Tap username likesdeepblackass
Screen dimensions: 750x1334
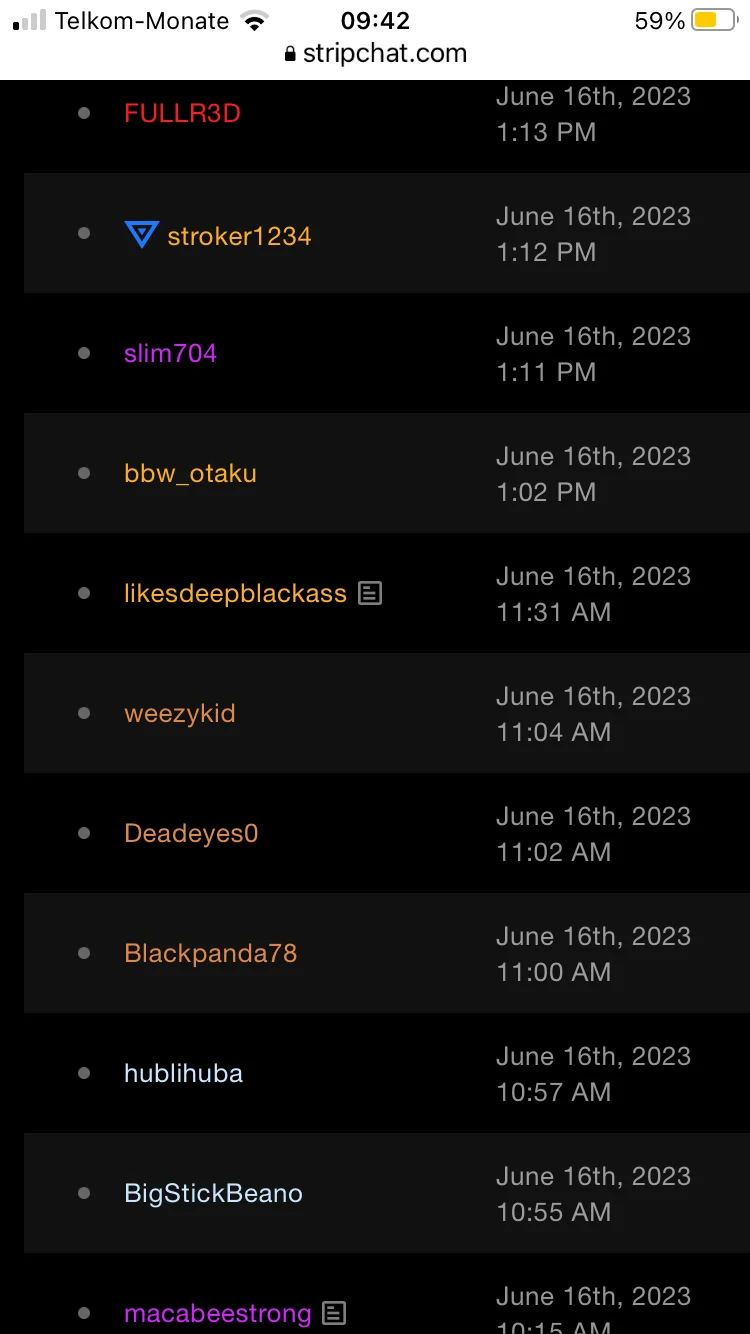(235, 593)
